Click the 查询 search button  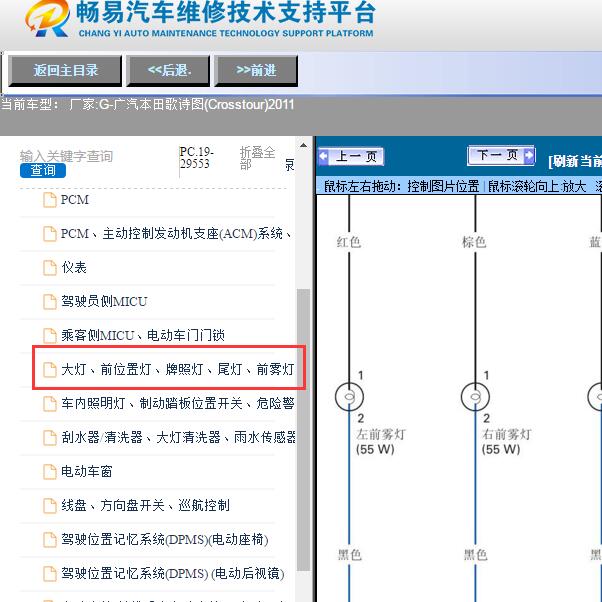43,170
